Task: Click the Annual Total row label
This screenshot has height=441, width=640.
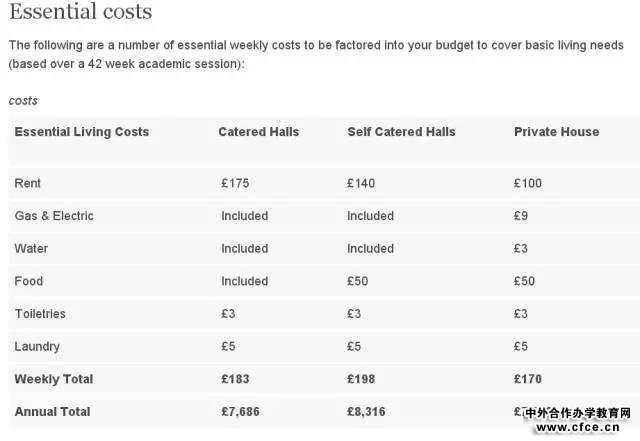Action: (x=53, y=412)
